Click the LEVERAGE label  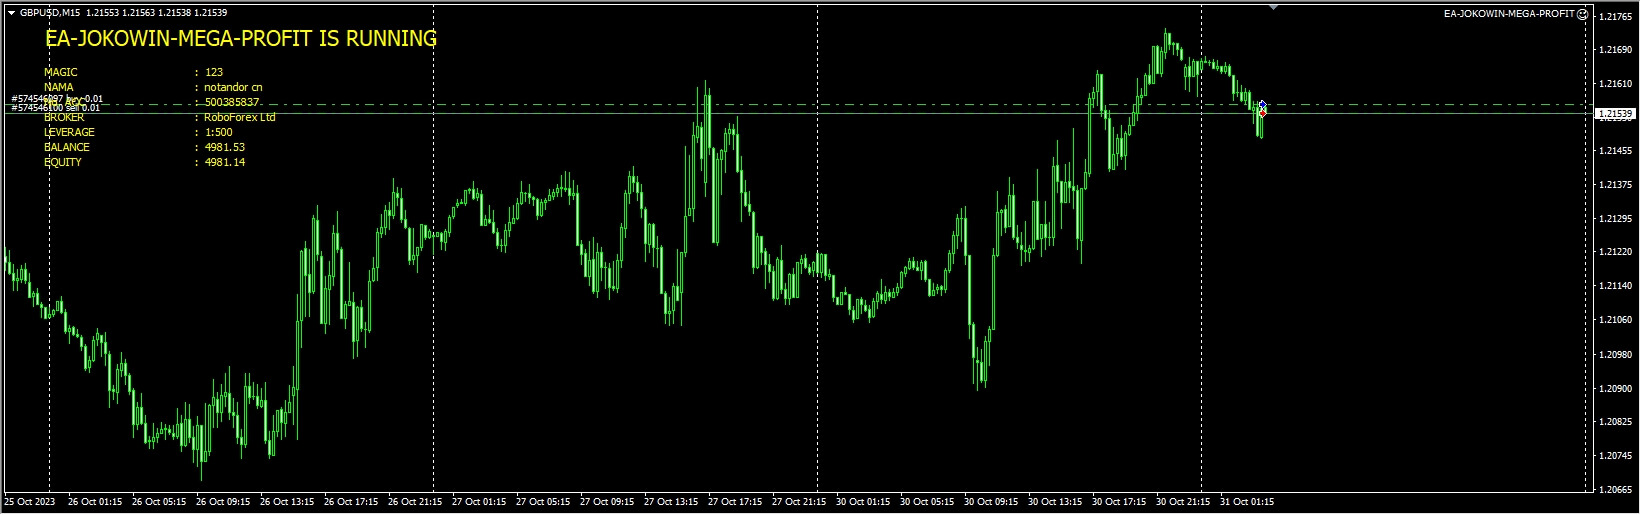[x=70, y=132]
